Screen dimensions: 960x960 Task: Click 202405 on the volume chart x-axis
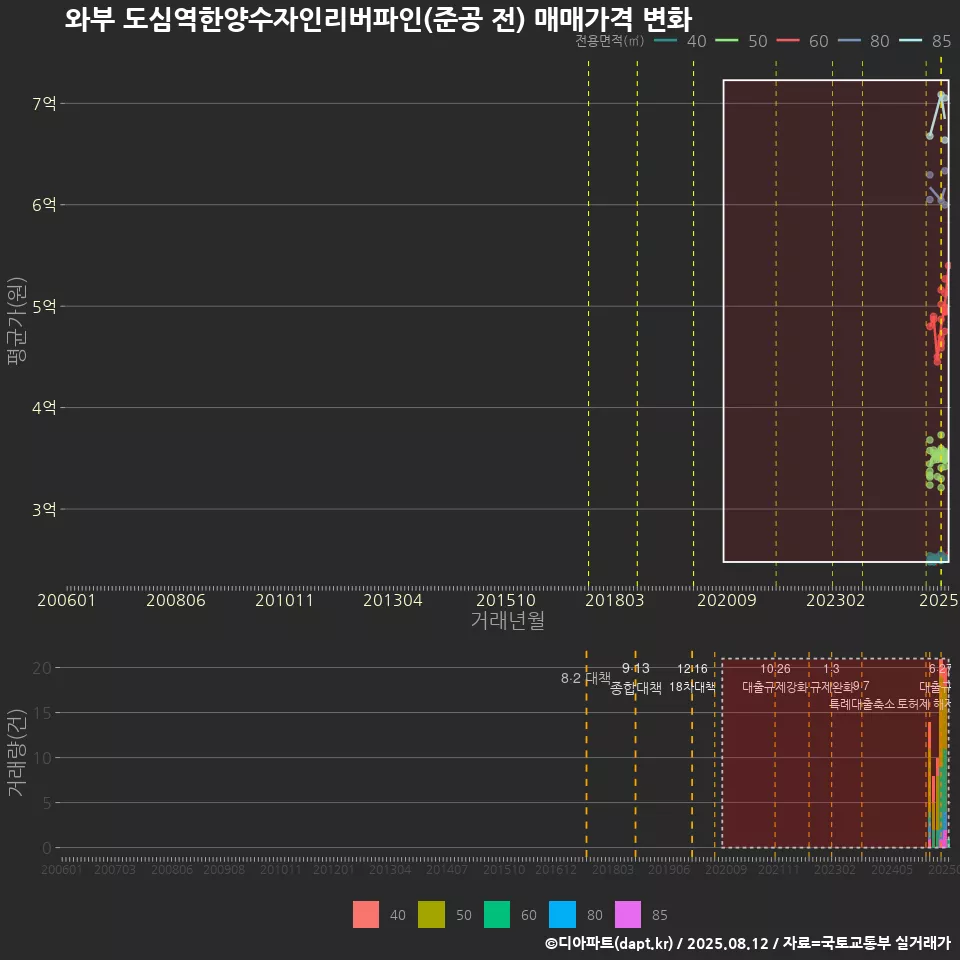892,869
